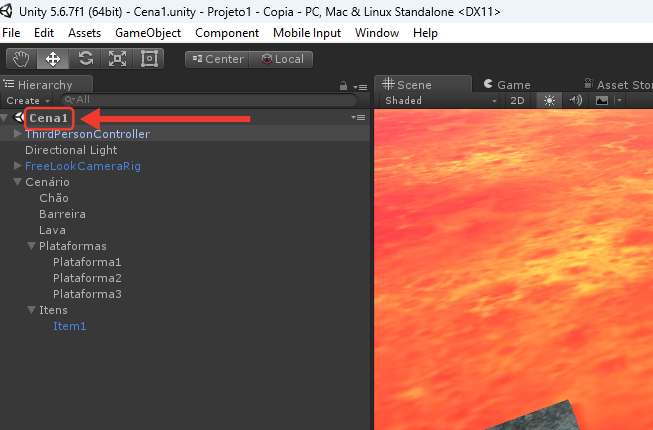Expand ThirdPersonController object
This screenshot has width=653, height=430.
coord(17,134)
